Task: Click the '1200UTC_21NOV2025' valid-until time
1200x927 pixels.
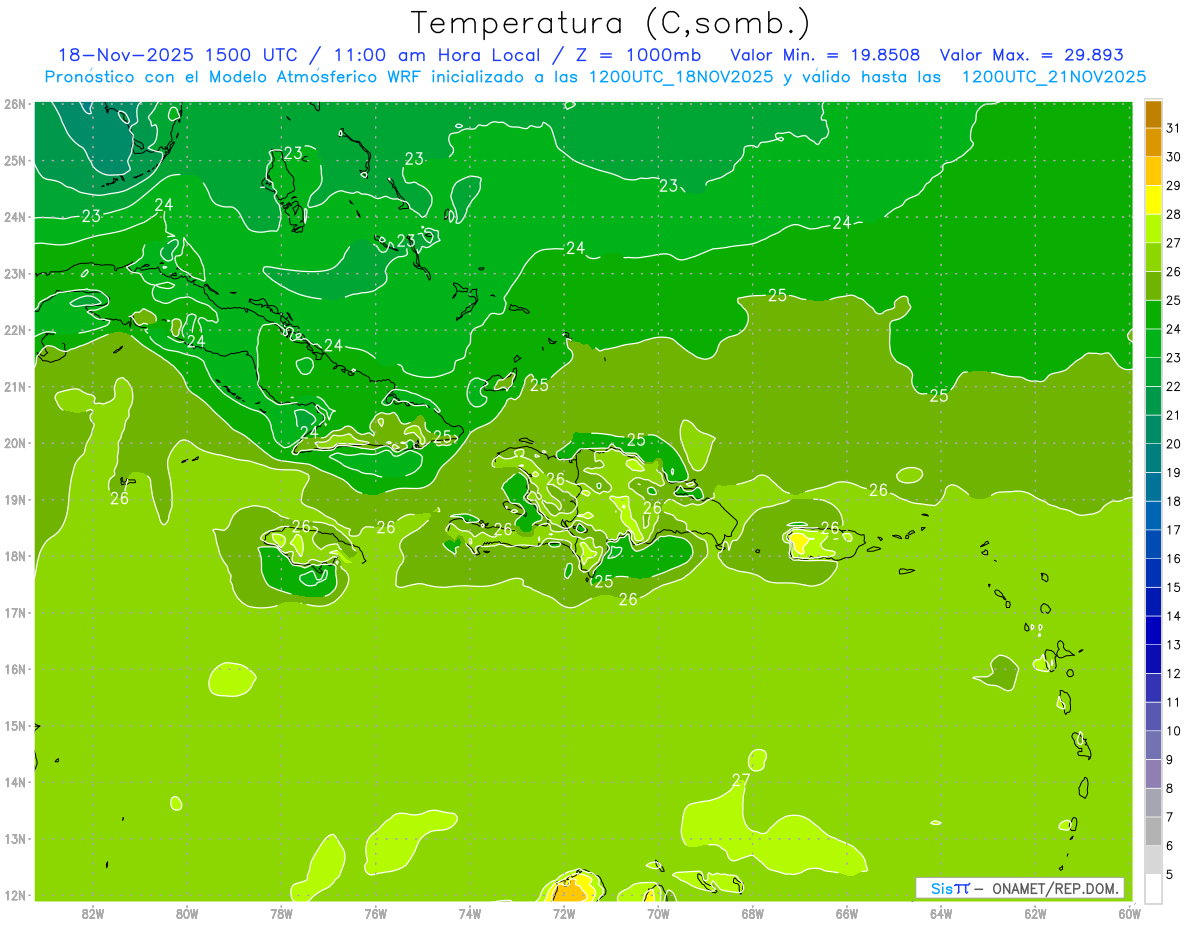Action: (x=1053, y=77)
